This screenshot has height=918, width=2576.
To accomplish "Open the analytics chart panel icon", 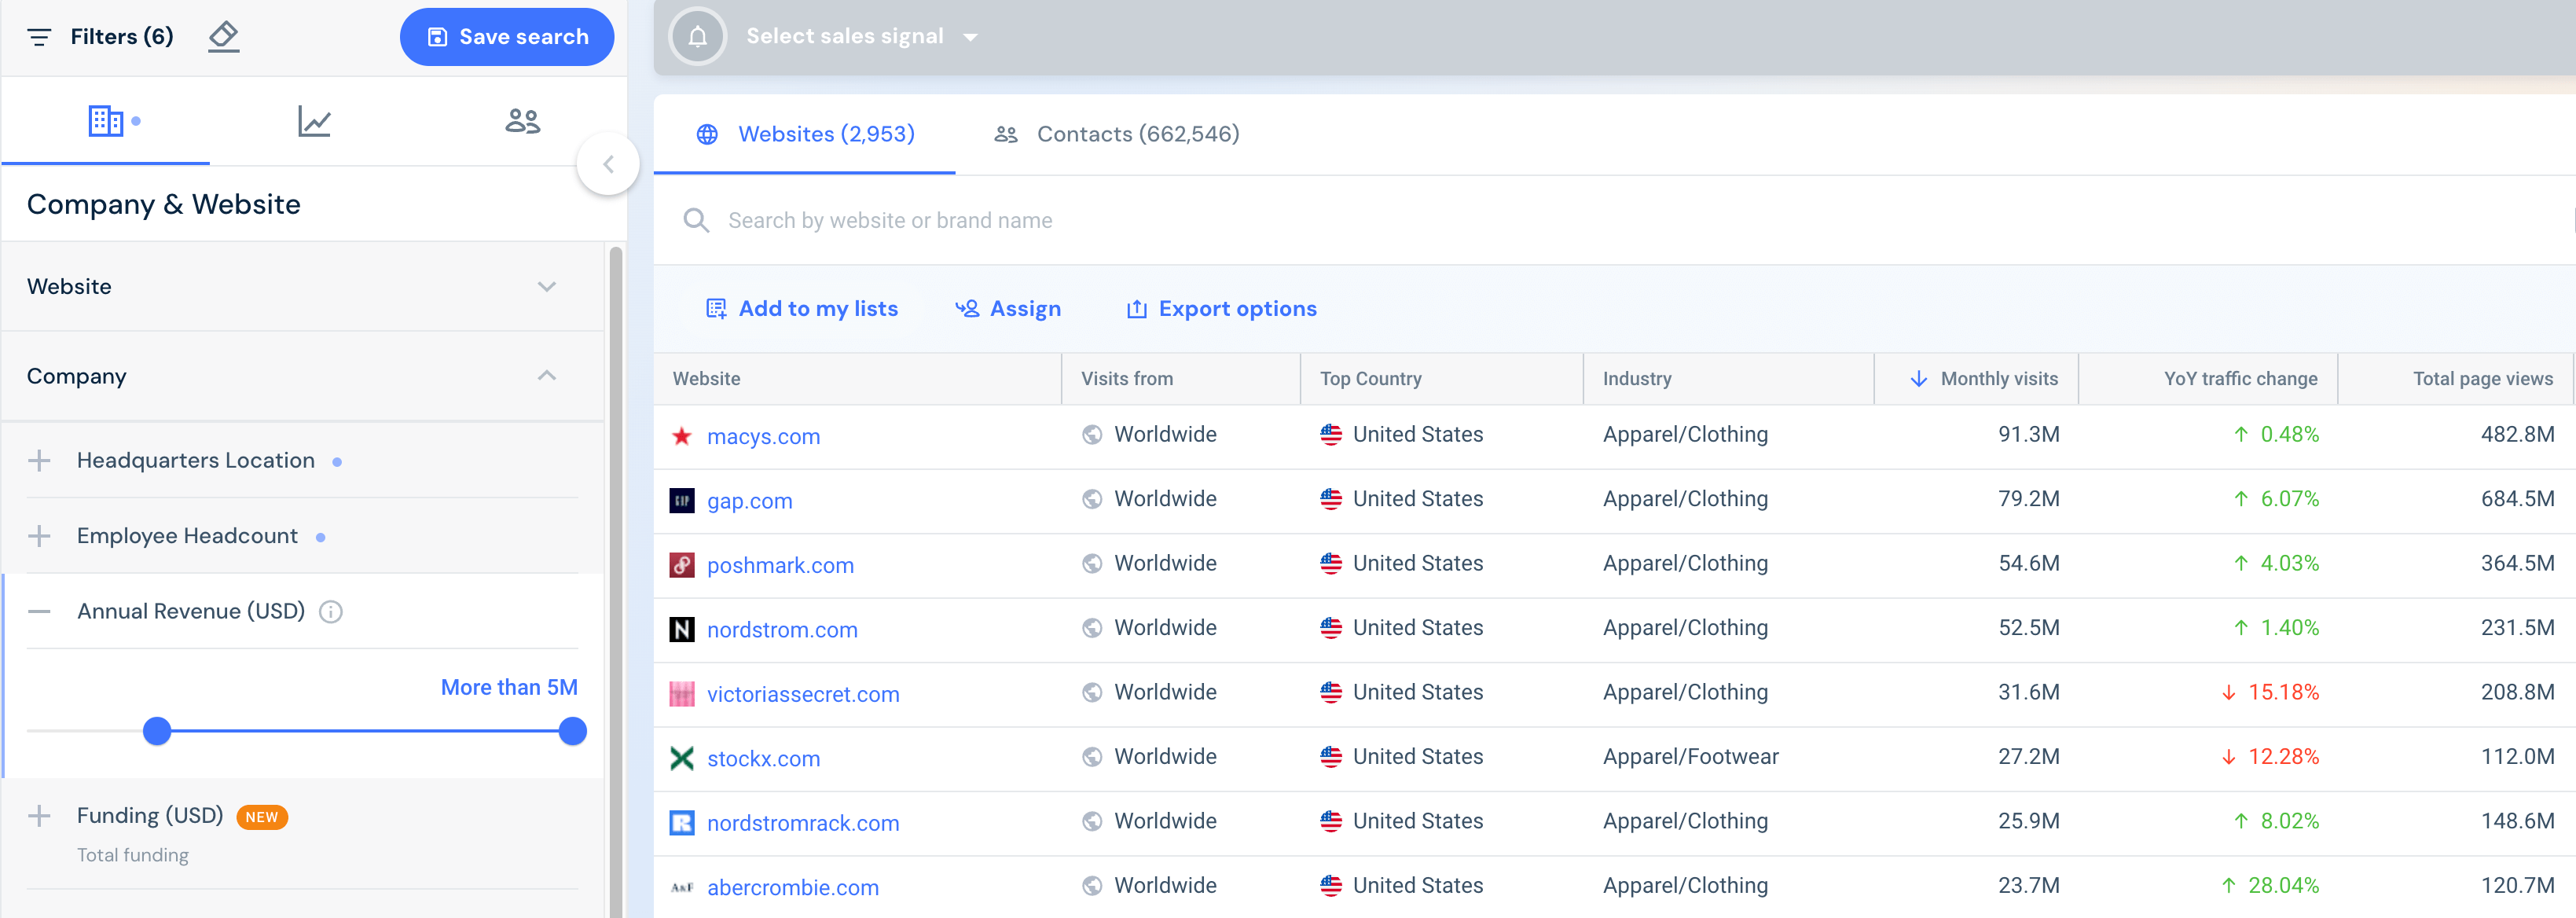I will [313, 119].
